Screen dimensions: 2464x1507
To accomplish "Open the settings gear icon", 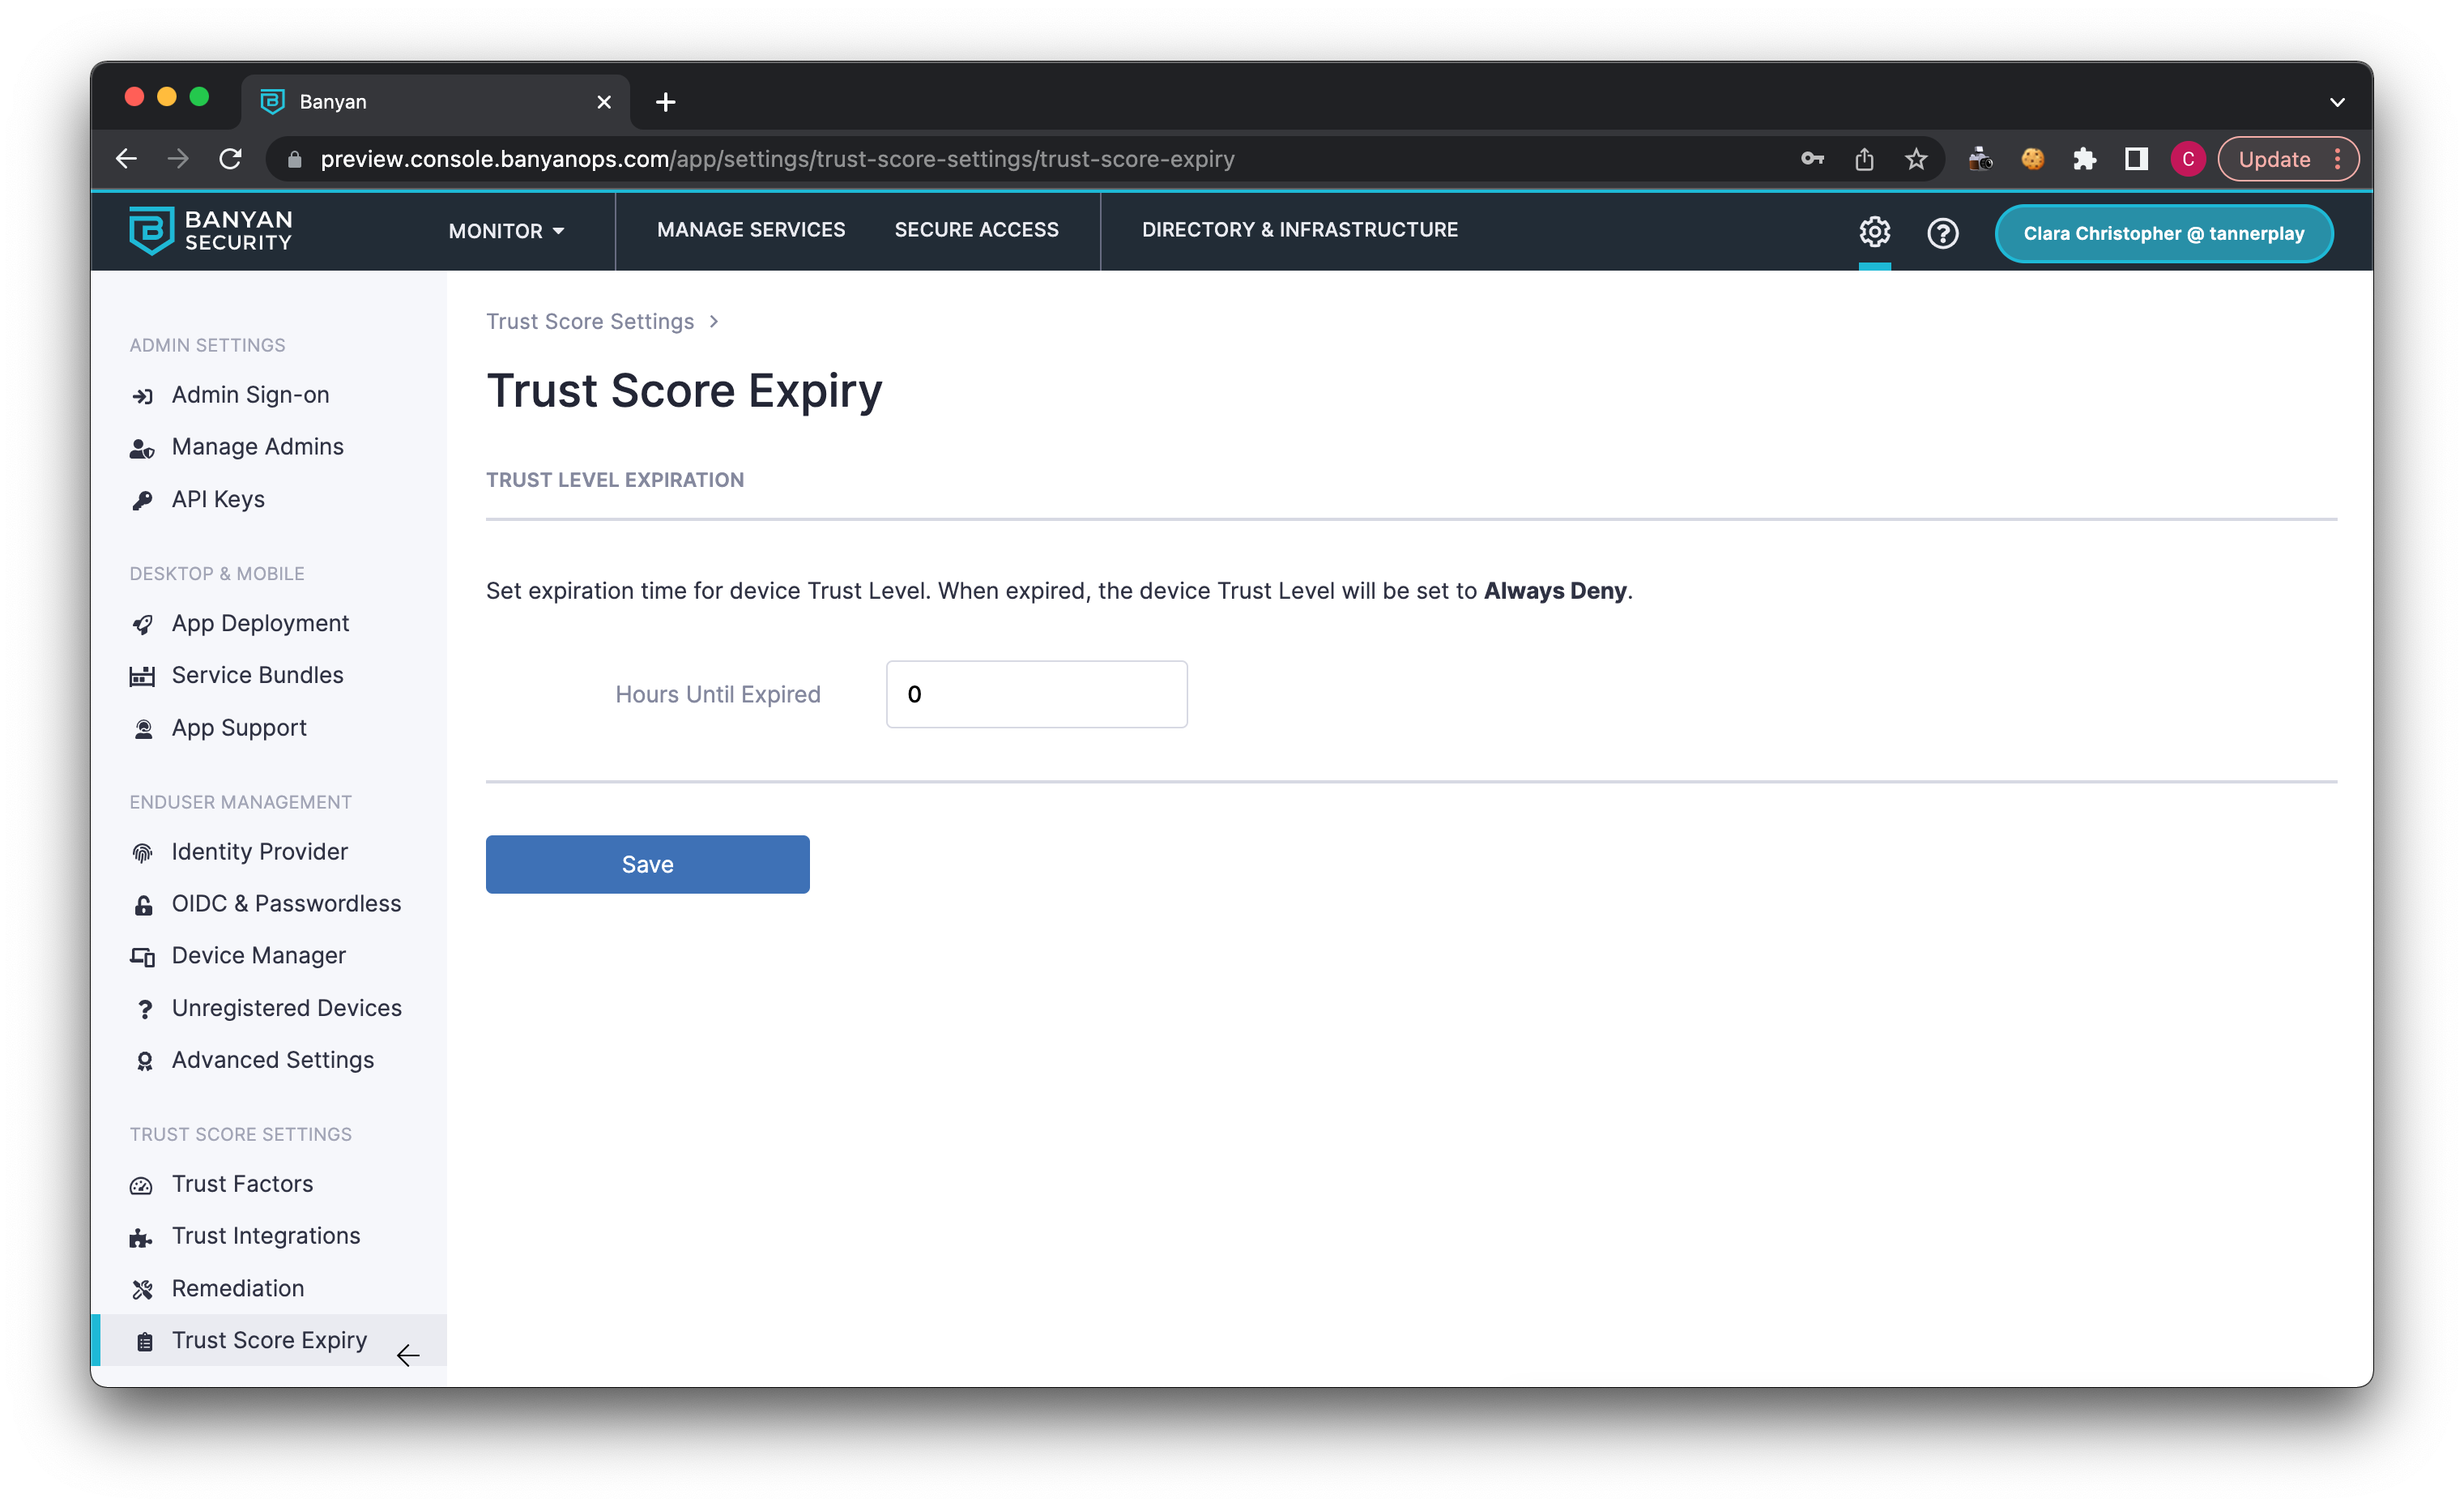I will (x=1874, y=232).
